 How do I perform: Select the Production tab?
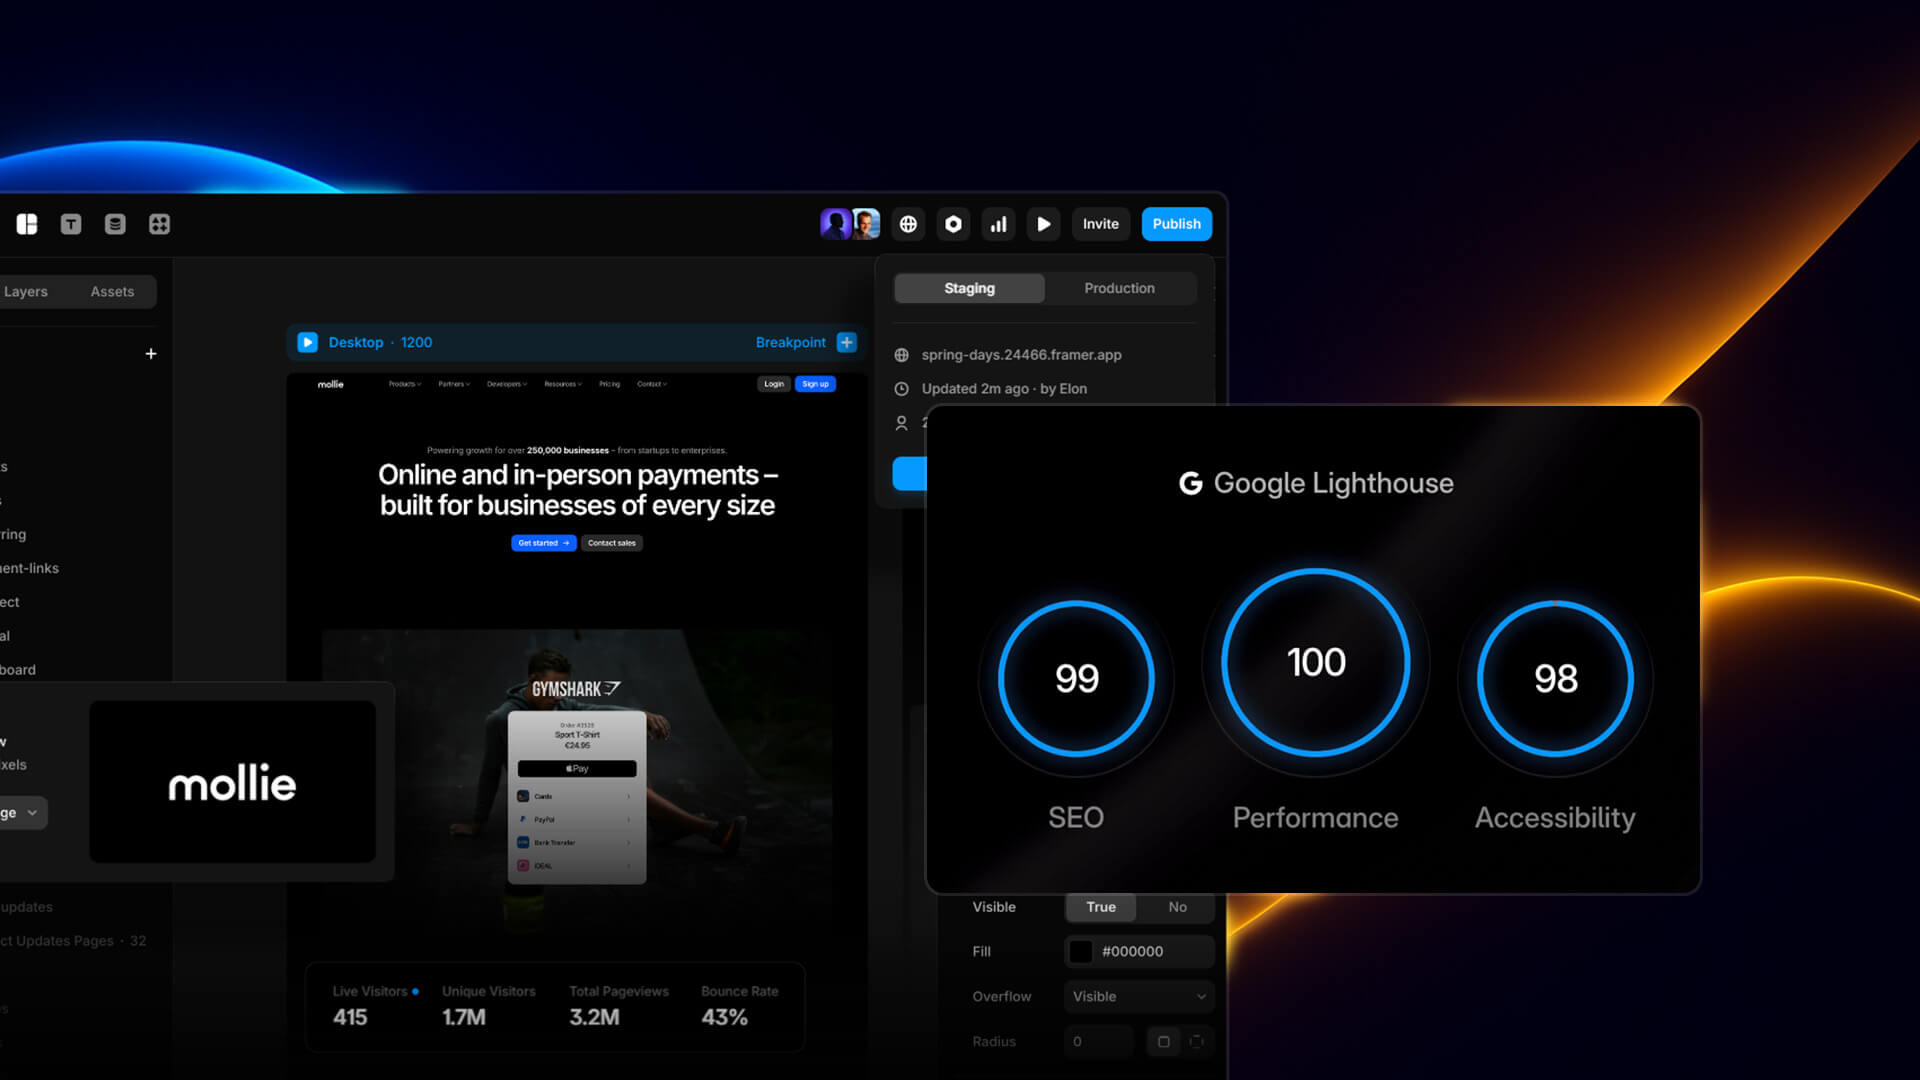coord(1119,288)
